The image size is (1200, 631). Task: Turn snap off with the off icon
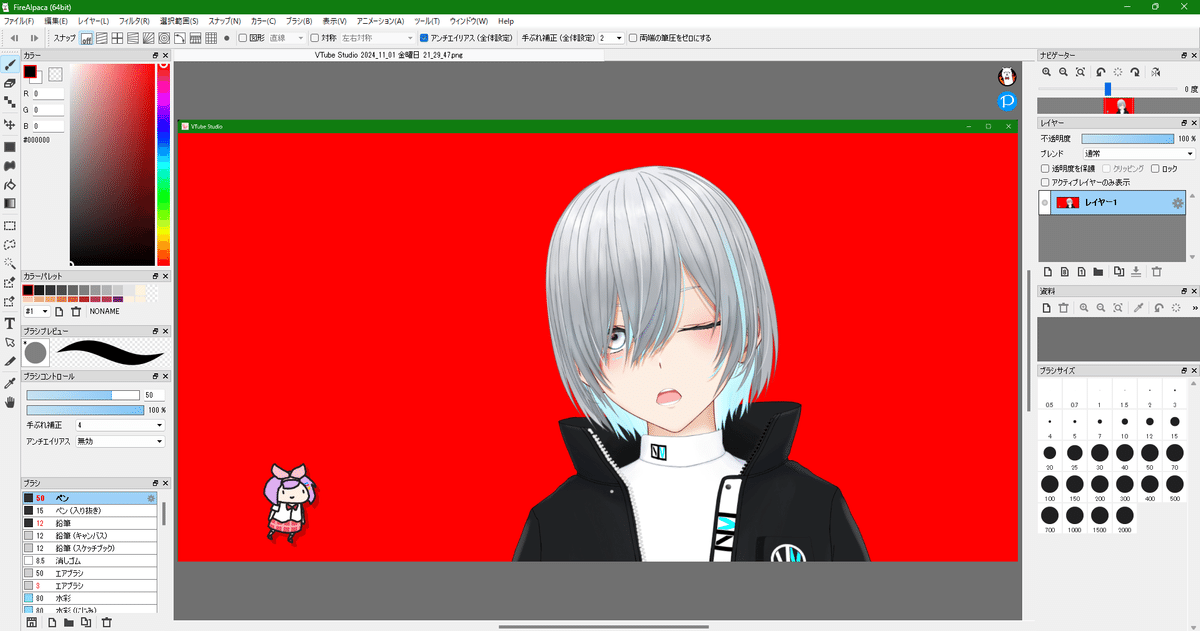point(86,38)
